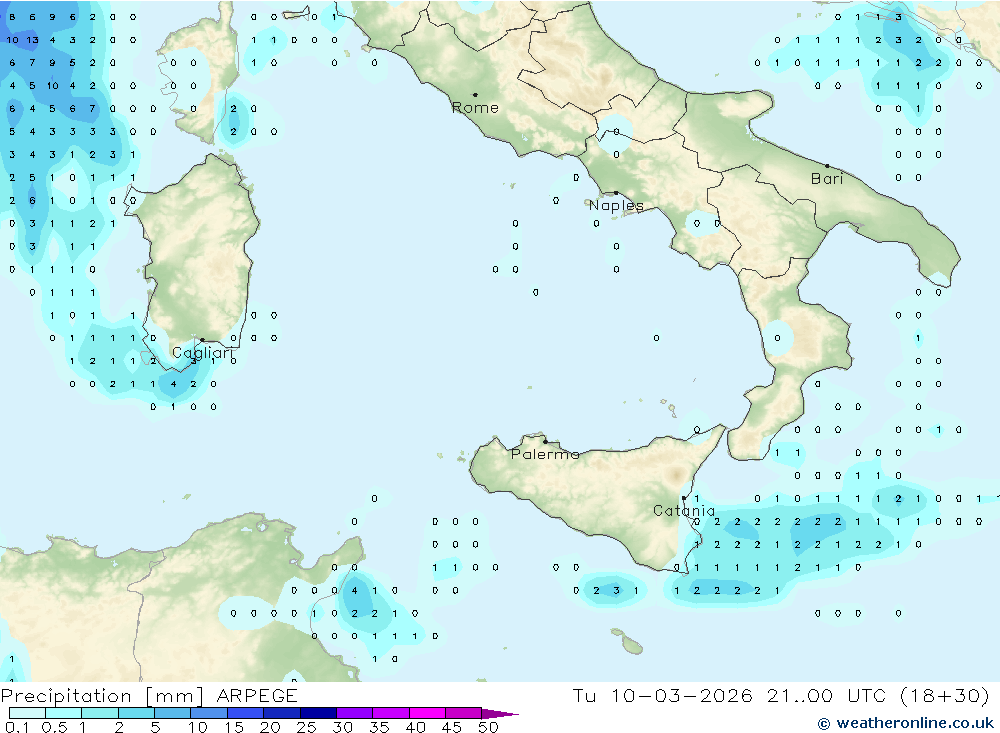Image resolution: width=1000 pixels, height=733 pixels.
Task: Select the Cagliari city label
Action: [x=202, y=353]
